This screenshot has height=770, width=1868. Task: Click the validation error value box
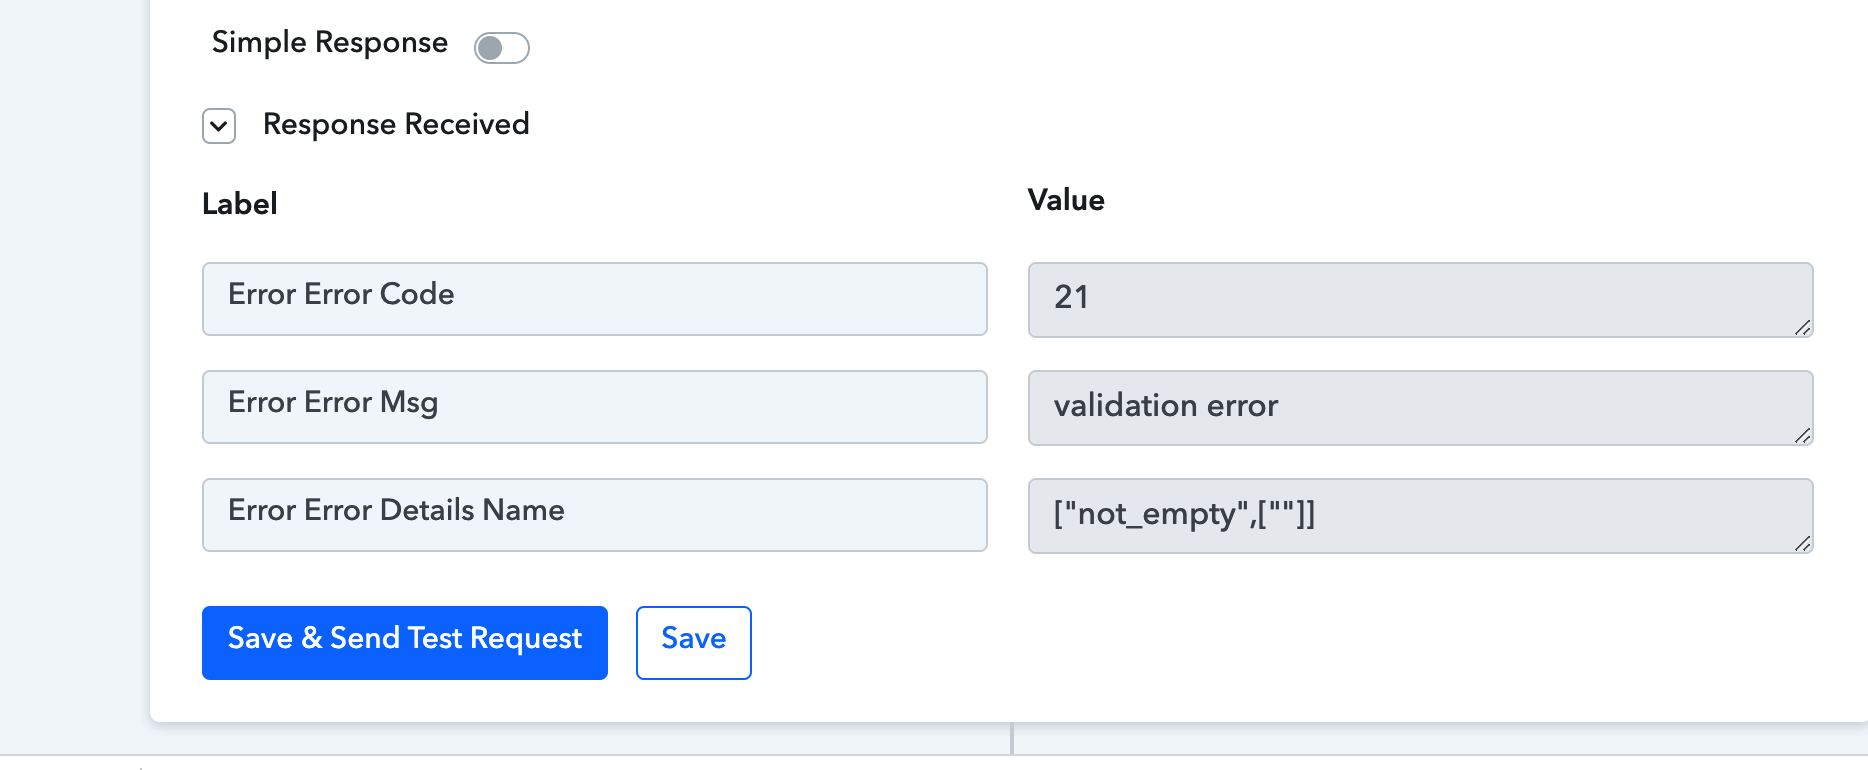[1419, 407]
